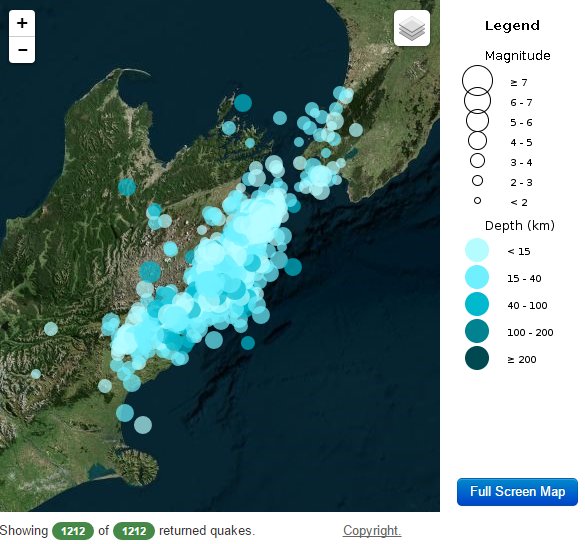Click the 3 - 4 magnitude legend circle
Image resolution: width=585 pixels, height=544 pixels.
[477, 161]
